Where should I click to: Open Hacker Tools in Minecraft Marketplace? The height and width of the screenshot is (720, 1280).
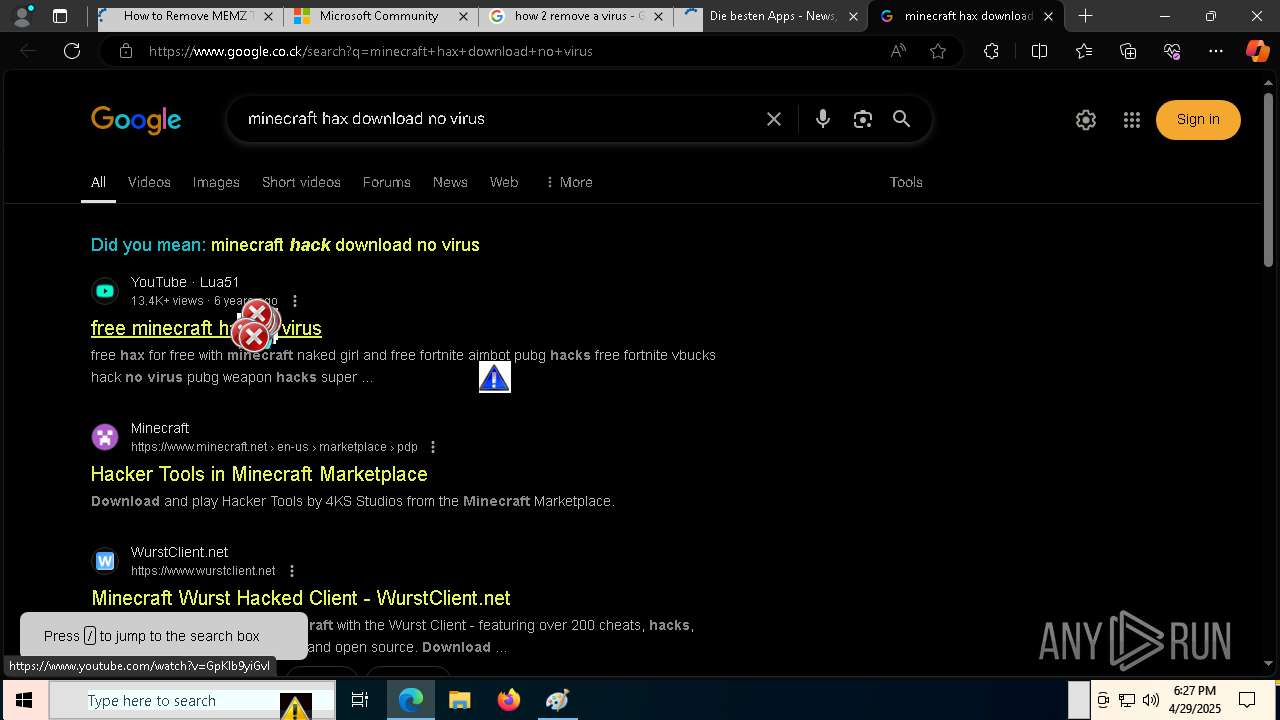259,474
